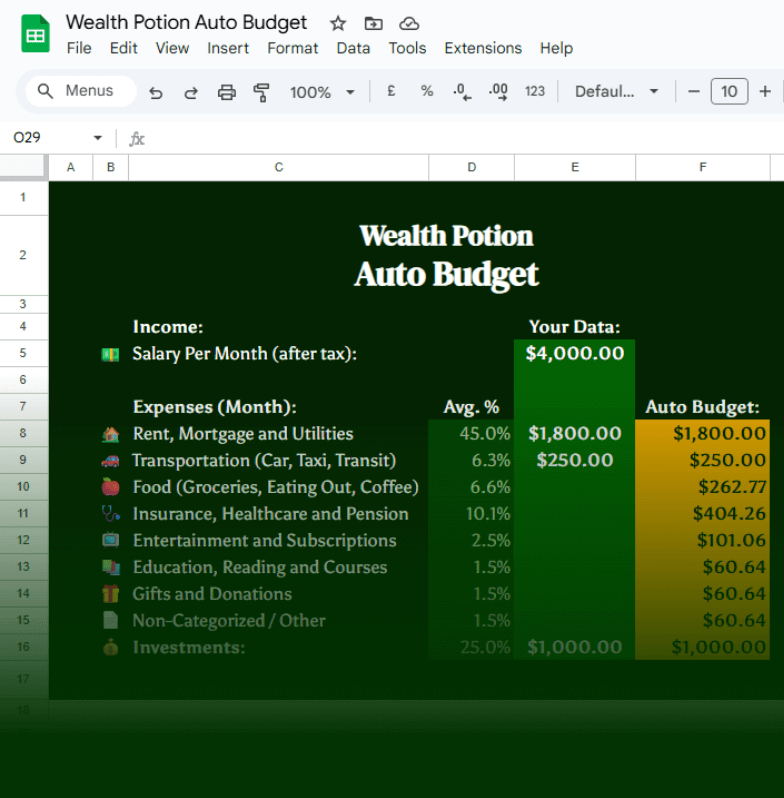This screenshot has width=784, height=798.
Task: Open Google Sheets home logo
Action: tap(36, 35)
